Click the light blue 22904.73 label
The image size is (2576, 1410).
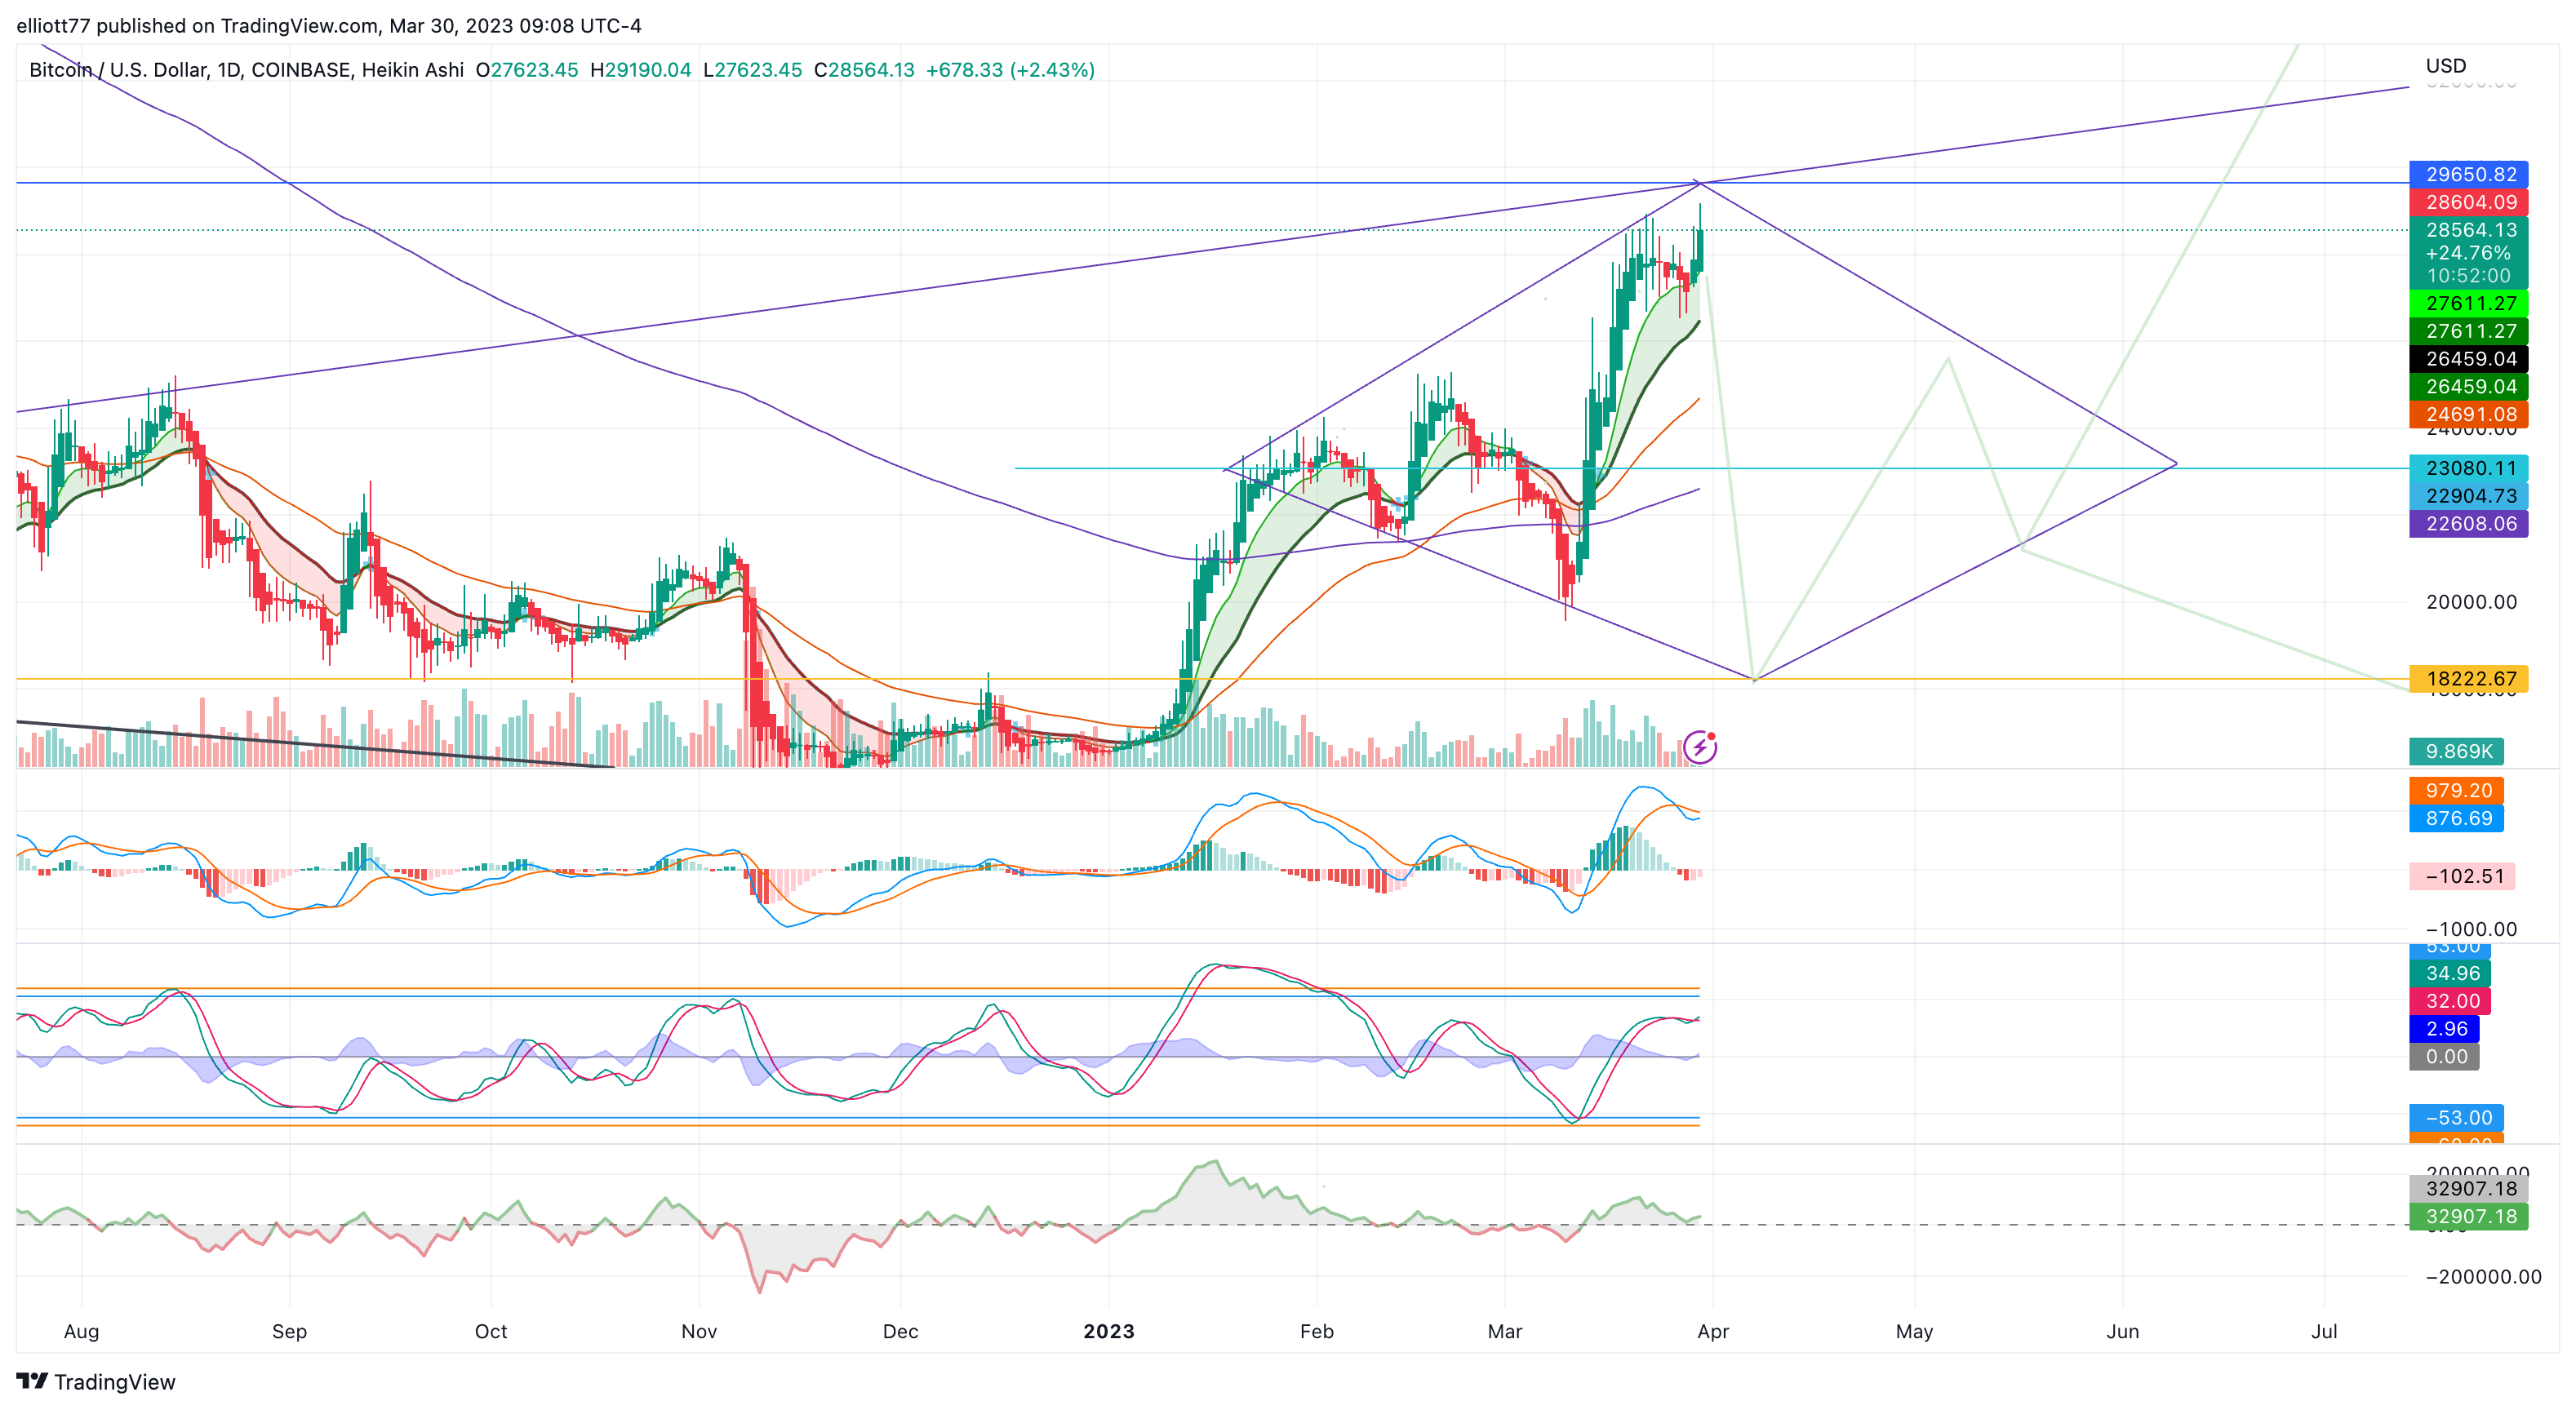coord(2469,496)
